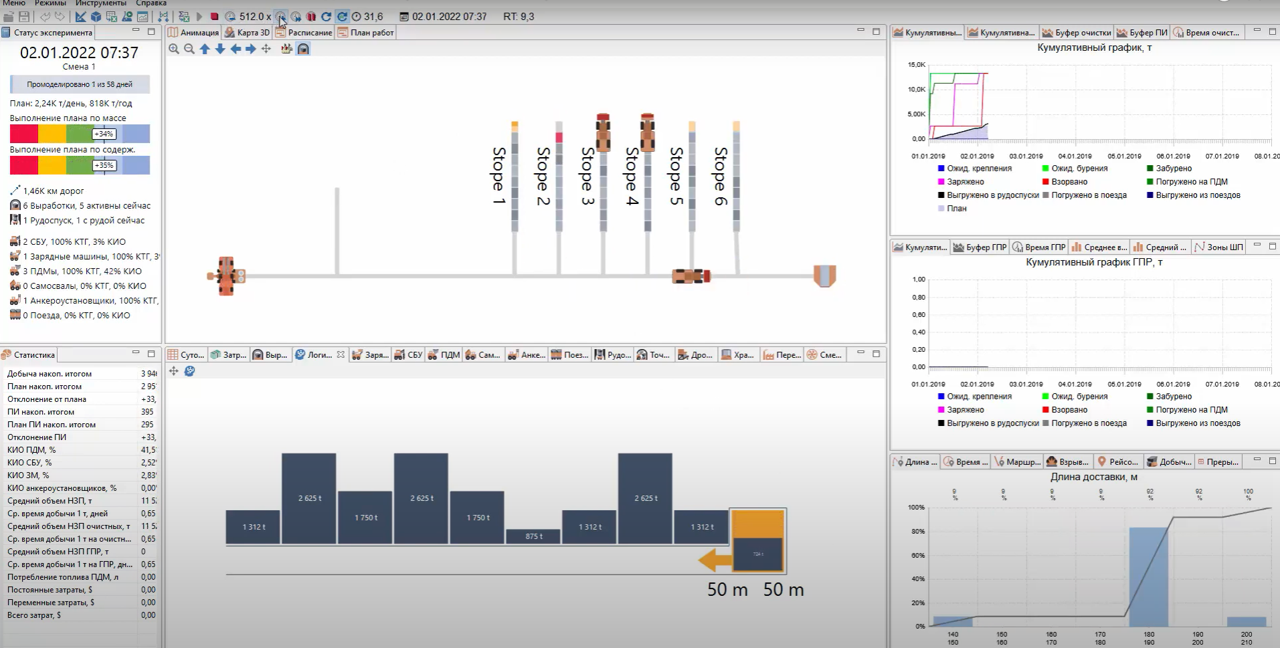Image resolution: width=1280 pixels, height=648 pixels.
Task: Click the 2 625 t bar in logistics chart
Action: click(308, 498)
